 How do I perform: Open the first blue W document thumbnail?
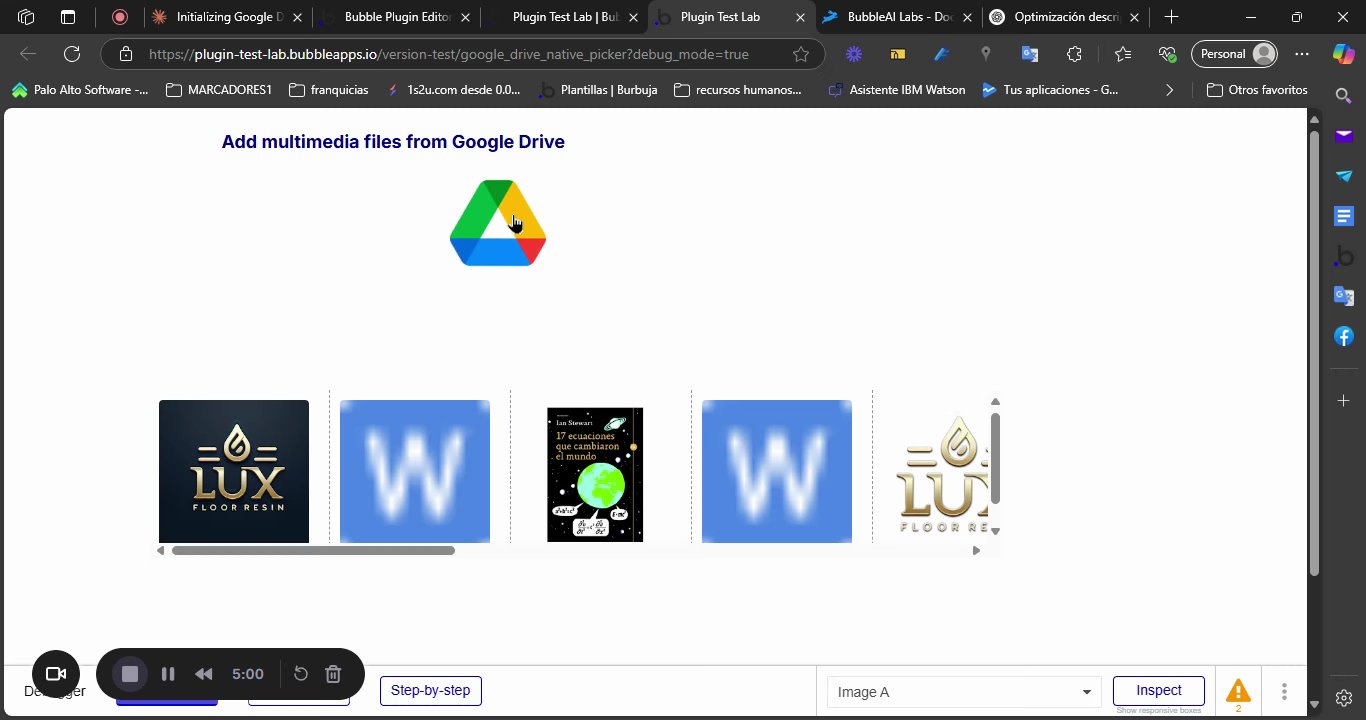pos(415,471)
